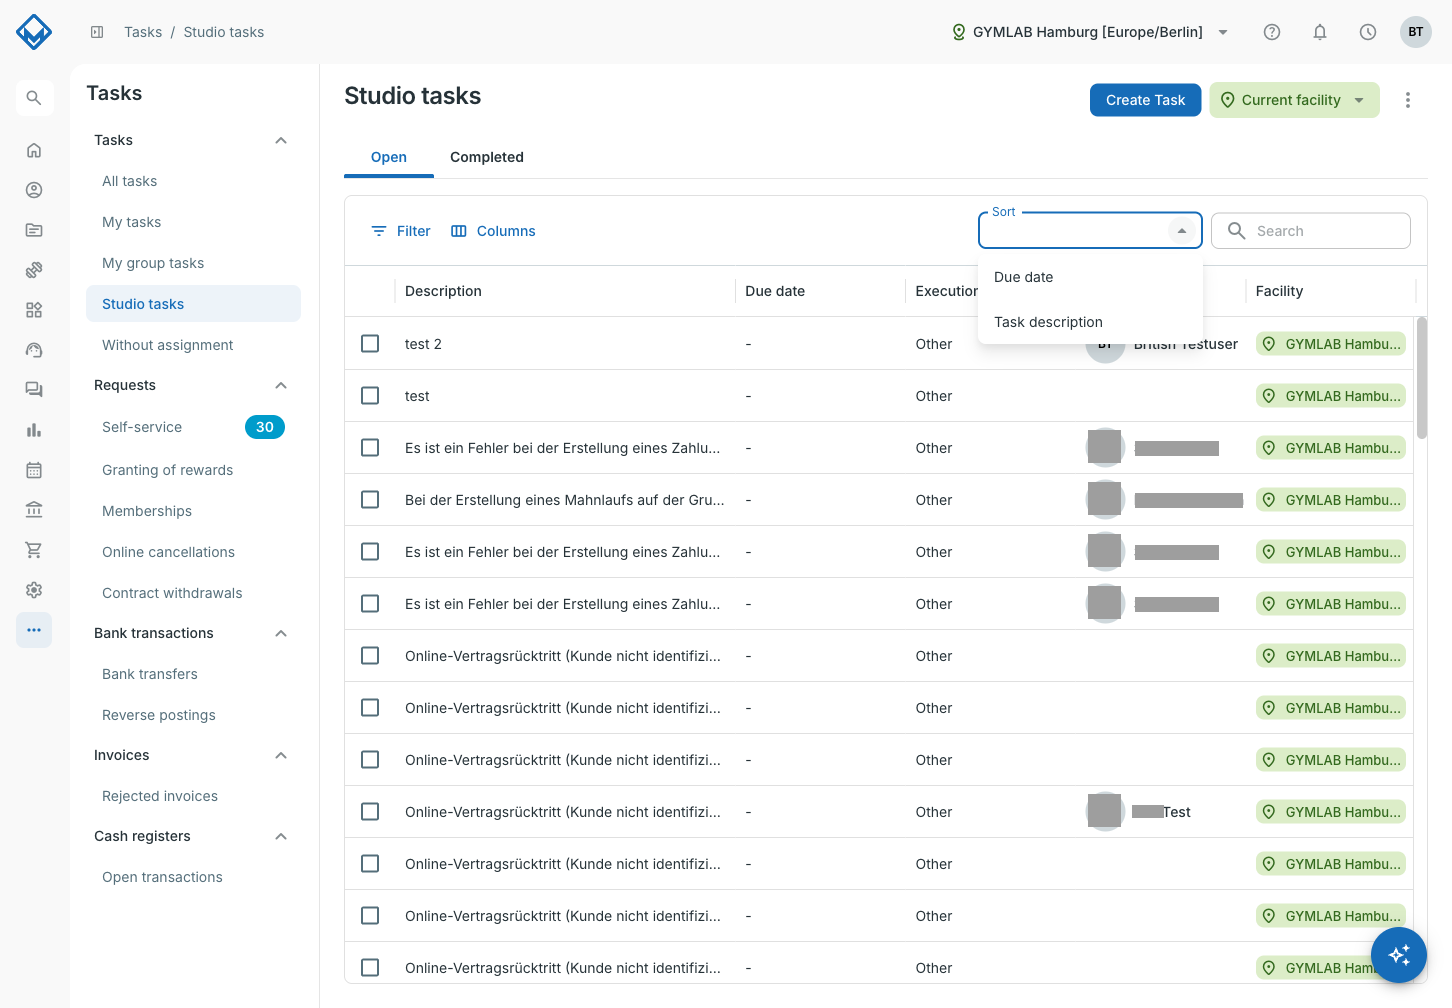Image resolution: width=1452 pixels, height=1008 pixels.
Task: Click the sidebar search magnifier icon
Action: (x=34, y=98)
